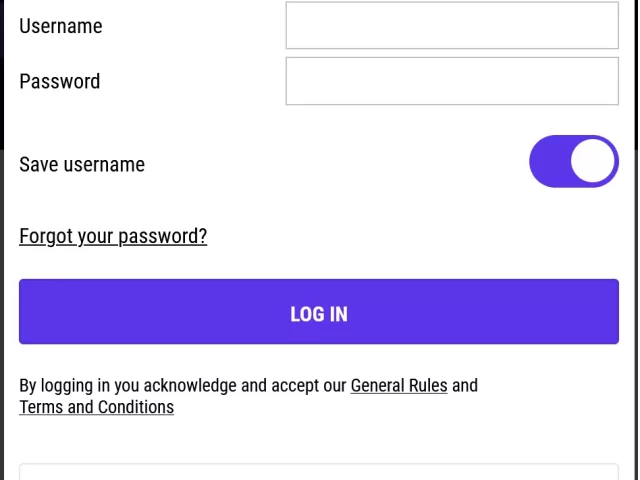The height and width of the screenshot is (480, 640).
Task: Open the Forgot your password link
Action: [x=113, y=236]
